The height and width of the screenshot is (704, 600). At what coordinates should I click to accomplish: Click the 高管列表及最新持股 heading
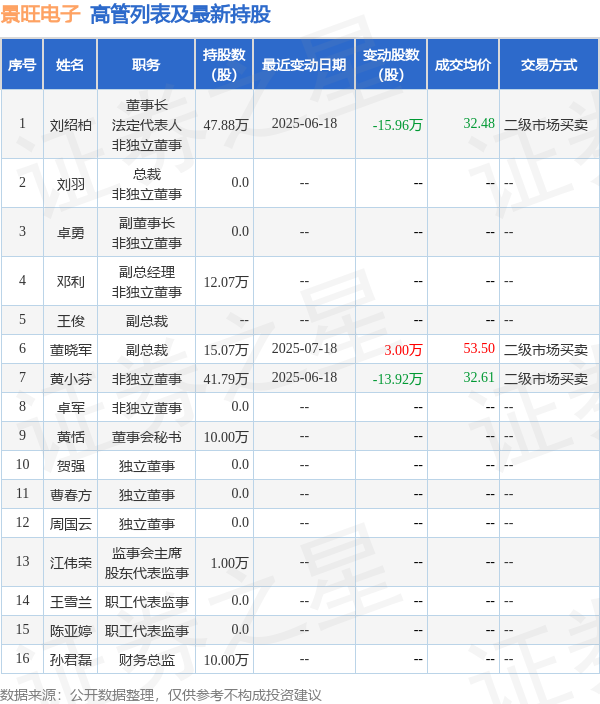181,14
